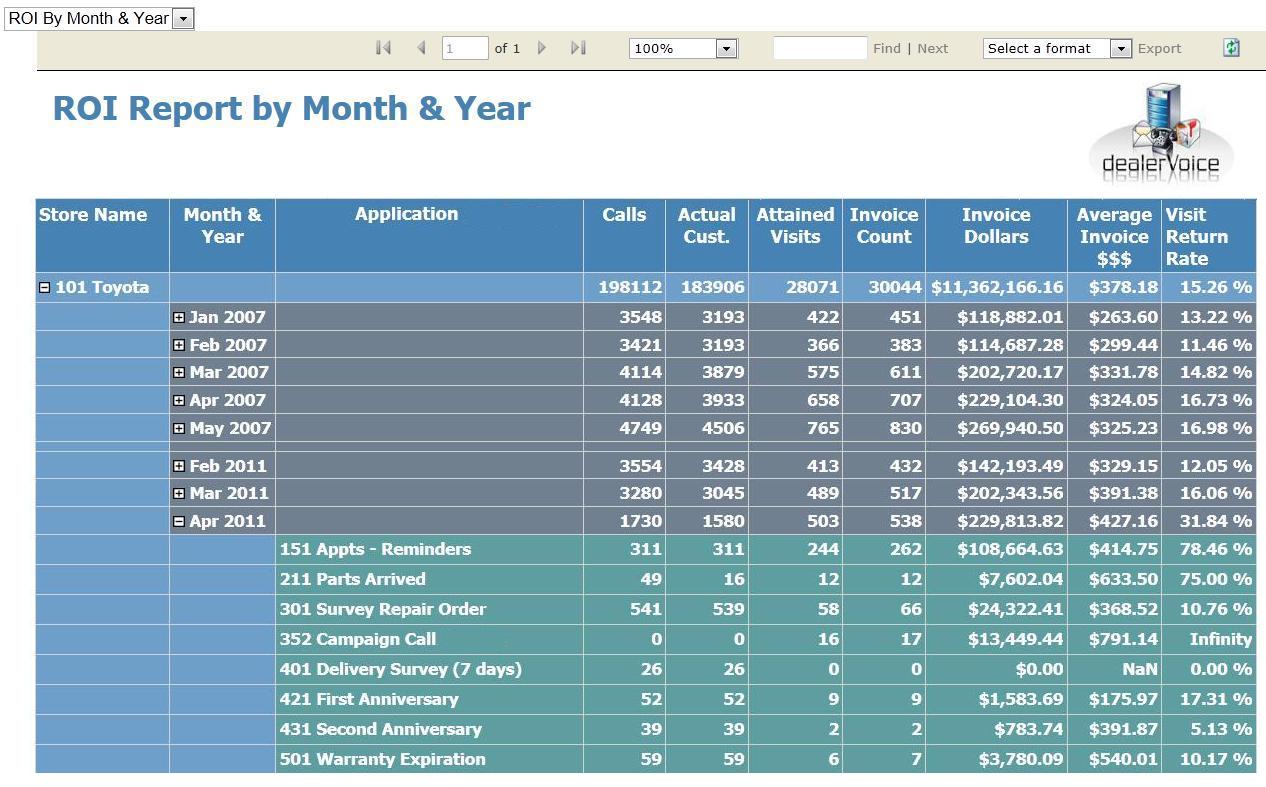
Task: Expand the Feb 2007 row
Action: click(179, 345)
